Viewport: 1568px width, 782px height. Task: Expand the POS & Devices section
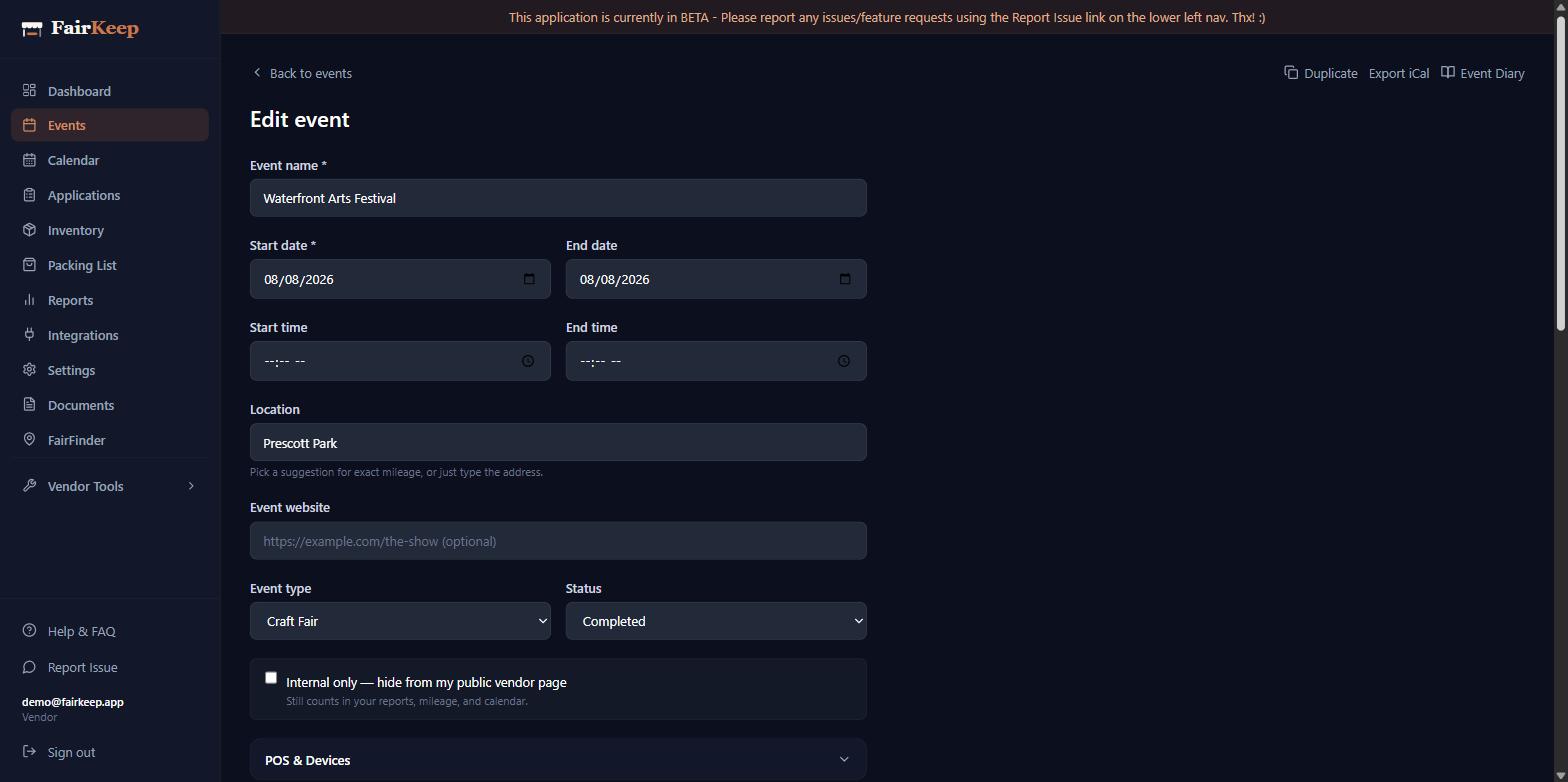tap(558, 760)
